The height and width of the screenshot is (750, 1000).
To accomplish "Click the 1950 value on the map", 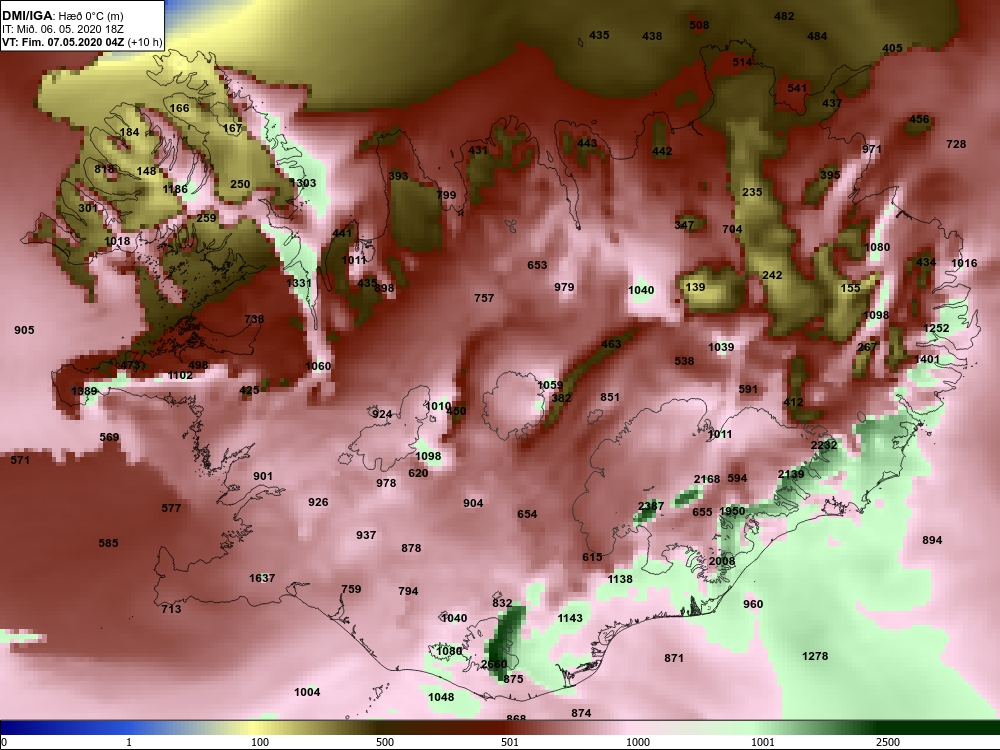I will tap(732, 511).
